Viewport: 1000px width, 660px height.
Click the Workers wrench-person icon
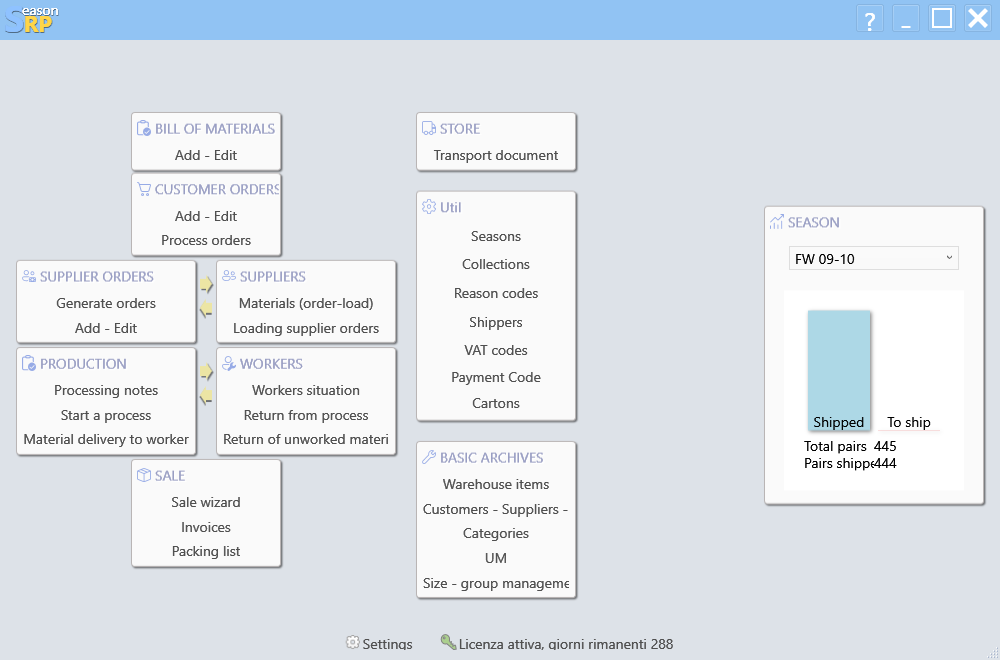pyautogui.click(x=229, y=363)
